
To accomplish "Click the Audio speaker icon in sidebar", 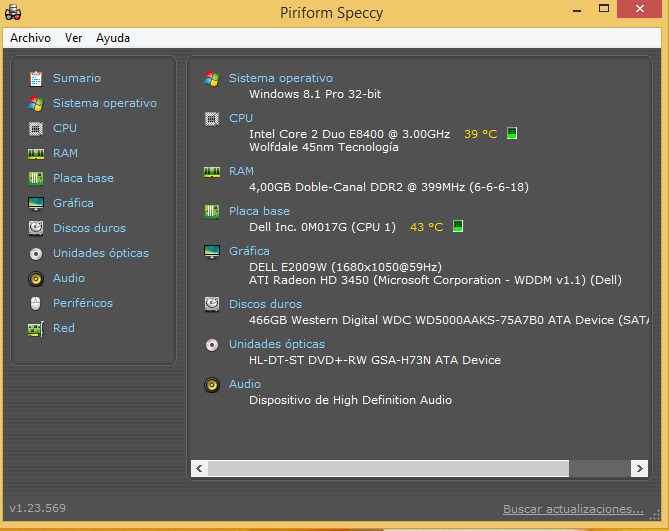I will point(36,279).
